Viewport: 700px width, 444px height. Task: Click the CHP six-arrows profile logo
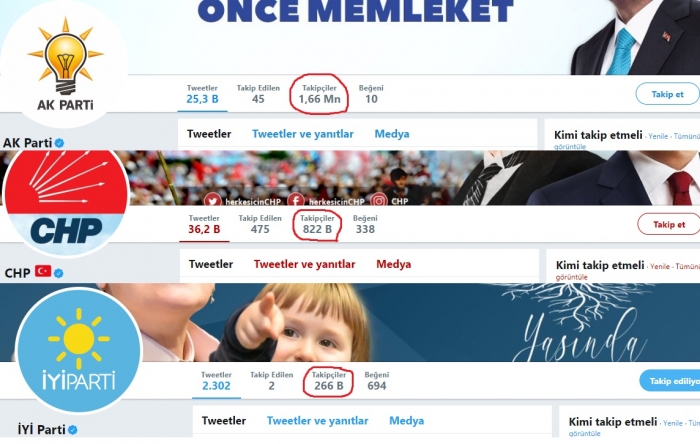[66, 203]
